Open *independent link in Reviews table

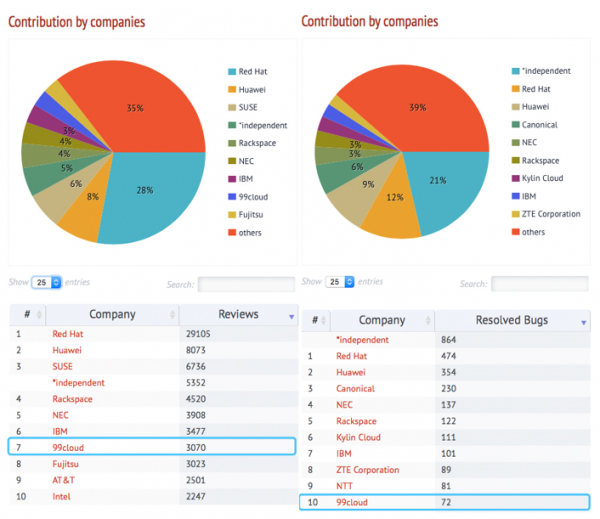[x=78, y=383]
